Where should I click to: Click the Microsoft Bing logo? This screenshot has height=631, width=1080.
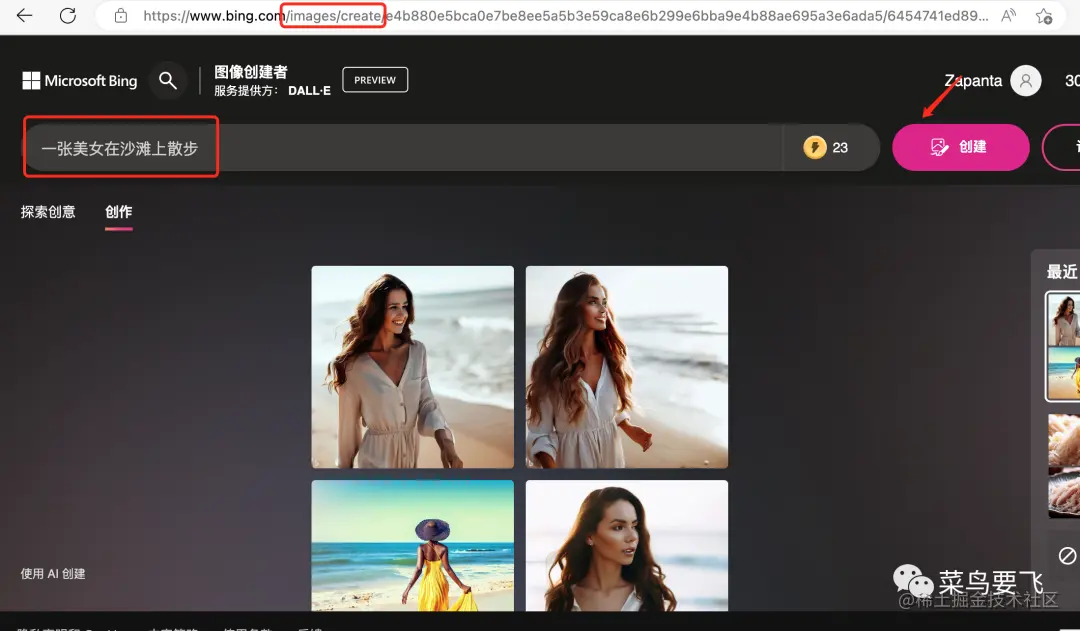pyautogui.click(x=80, y=81)
